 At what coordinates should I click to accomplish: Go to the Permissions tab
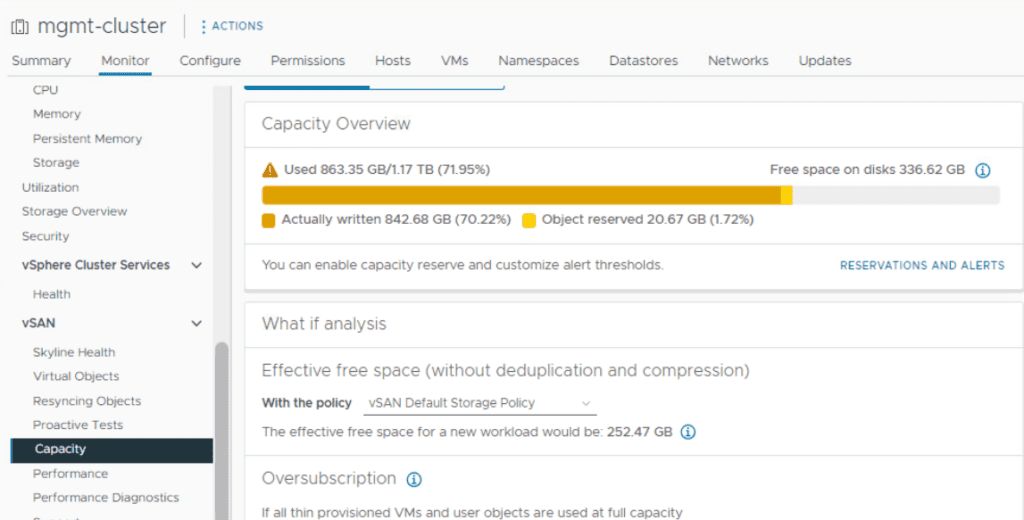click(308, 61)
